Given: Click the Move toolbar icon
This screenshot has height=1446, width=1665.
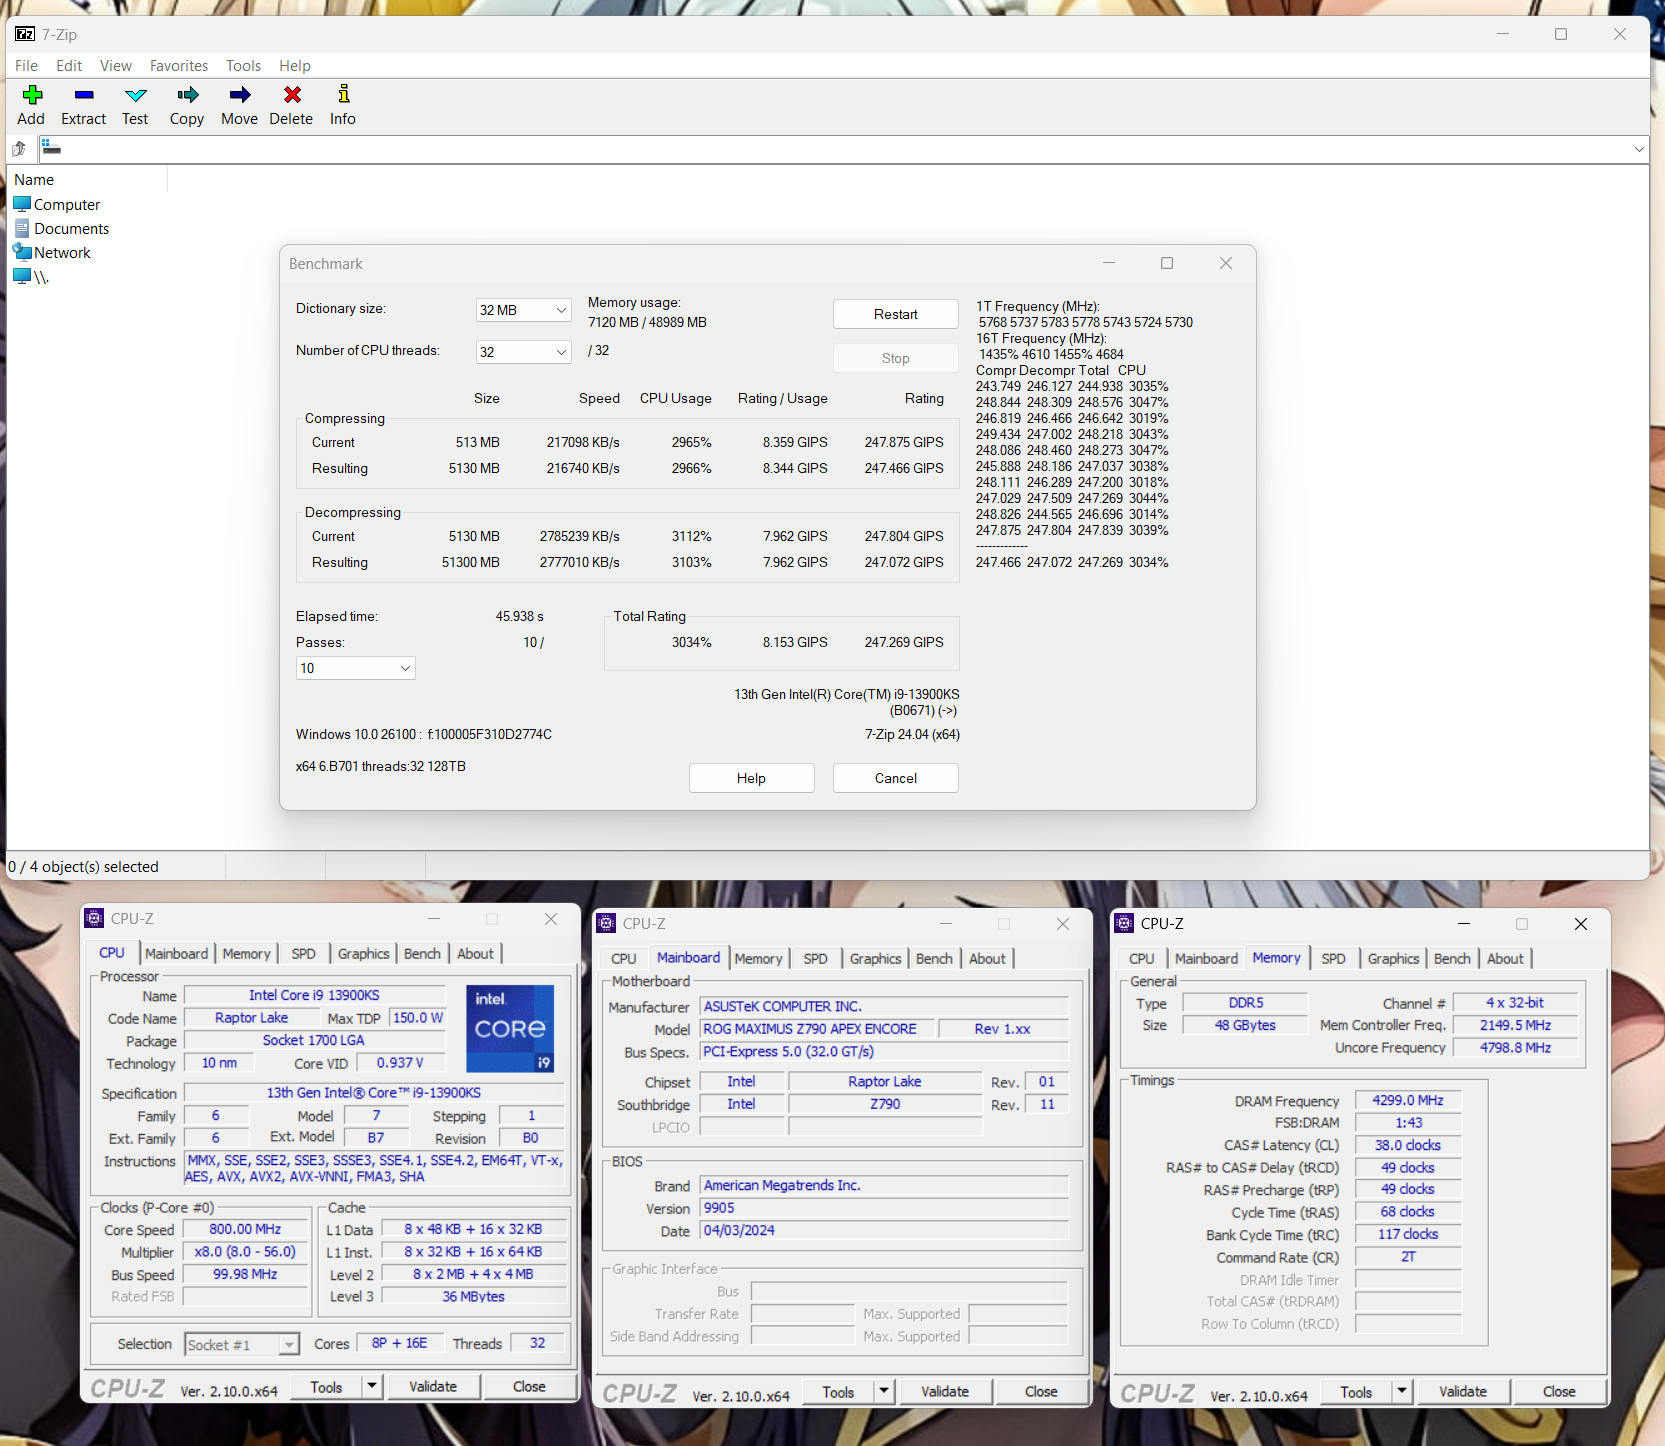Looking at the screenshot, I should point(240,95).
